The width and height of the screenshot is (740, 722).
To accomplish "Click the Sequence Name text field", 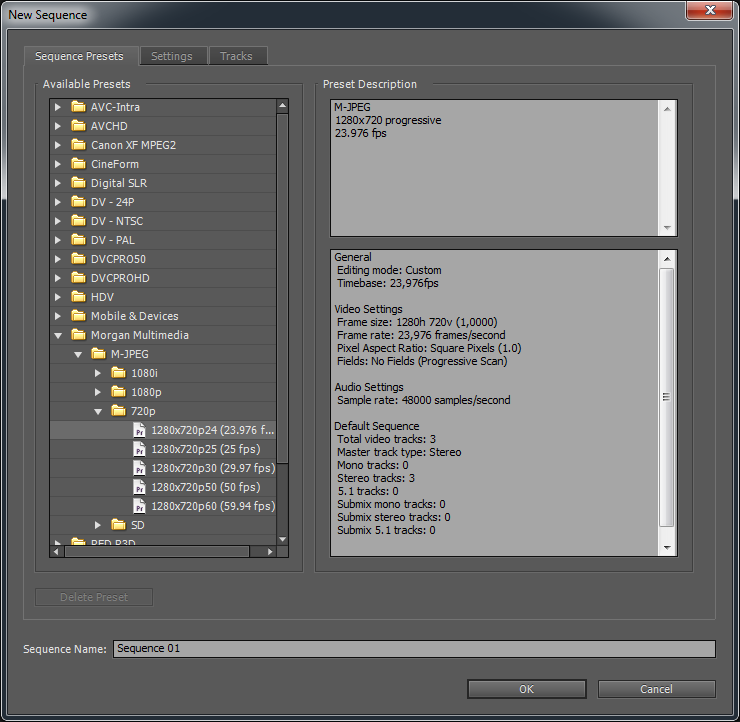I will click(x=414, y=649).
